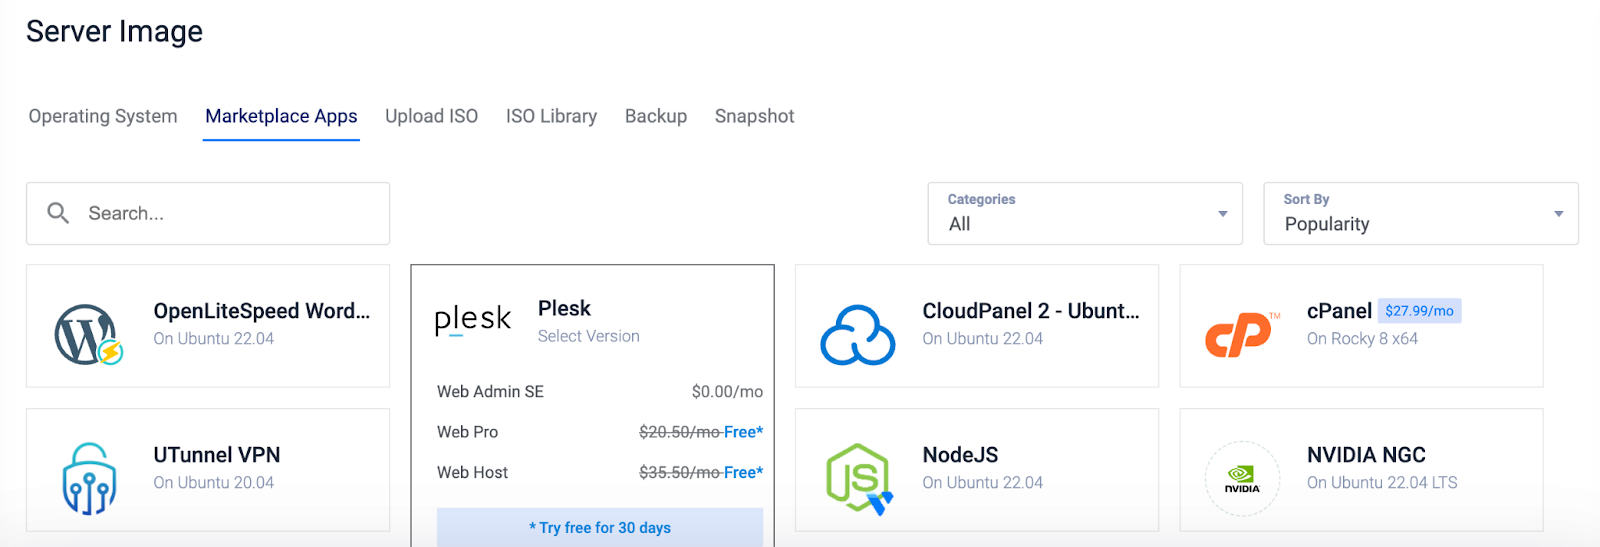
Task: Click the NVIDIA NGC logo icon
Action: (1242, 479)
